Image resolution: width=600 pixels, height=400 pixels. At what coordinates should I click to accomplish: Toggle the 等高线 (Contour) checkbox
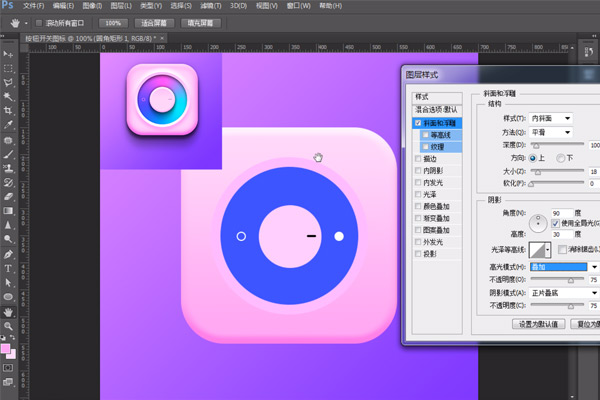(x=426, y=134)
